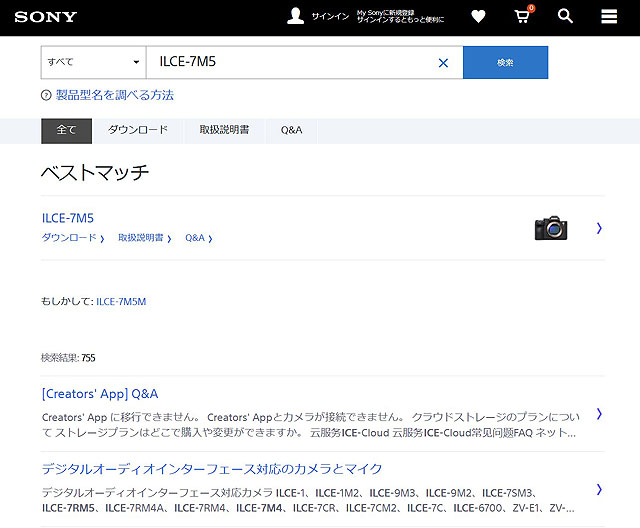Open the shopping cart icon
The width and height of the screenshot is (640, 528).
521,17
